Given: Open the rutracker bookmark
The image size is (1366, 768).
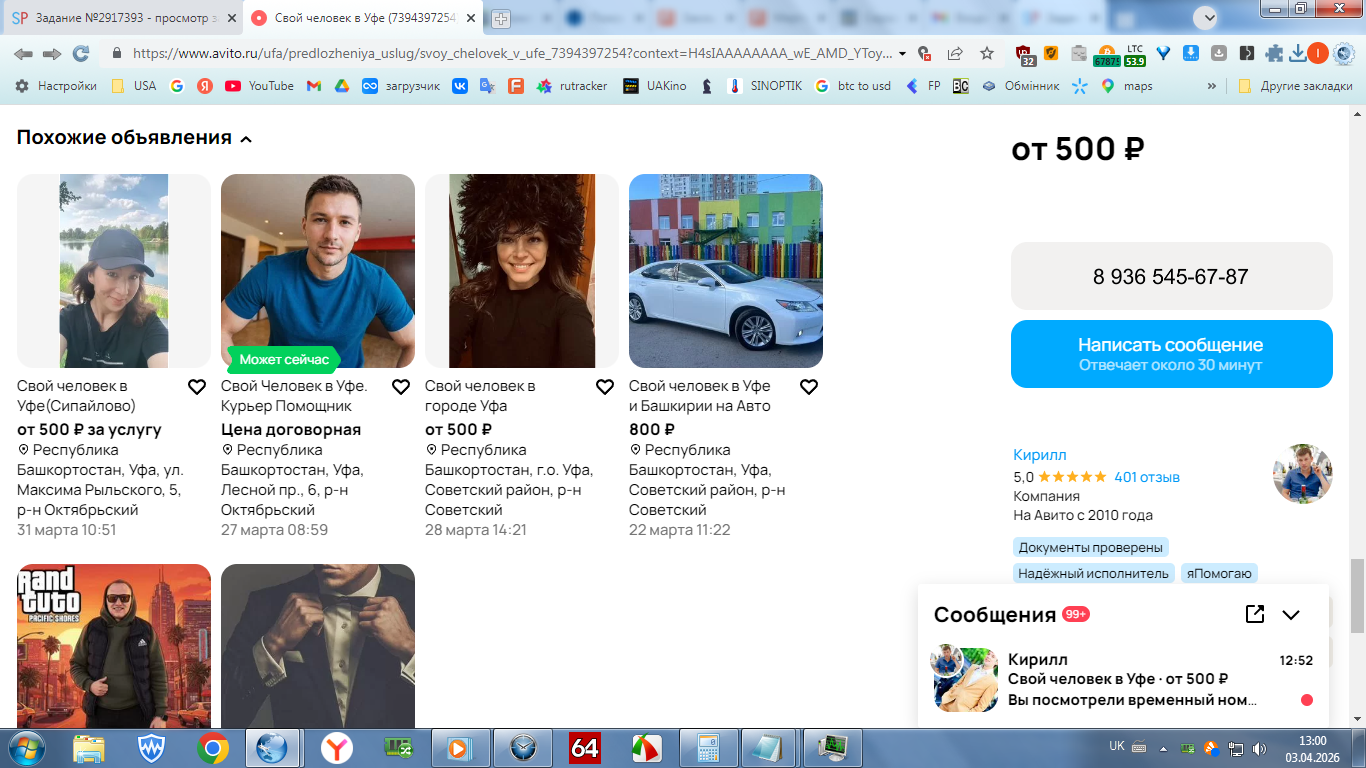Looking at the screenshot, I should (x=572, y=86).
